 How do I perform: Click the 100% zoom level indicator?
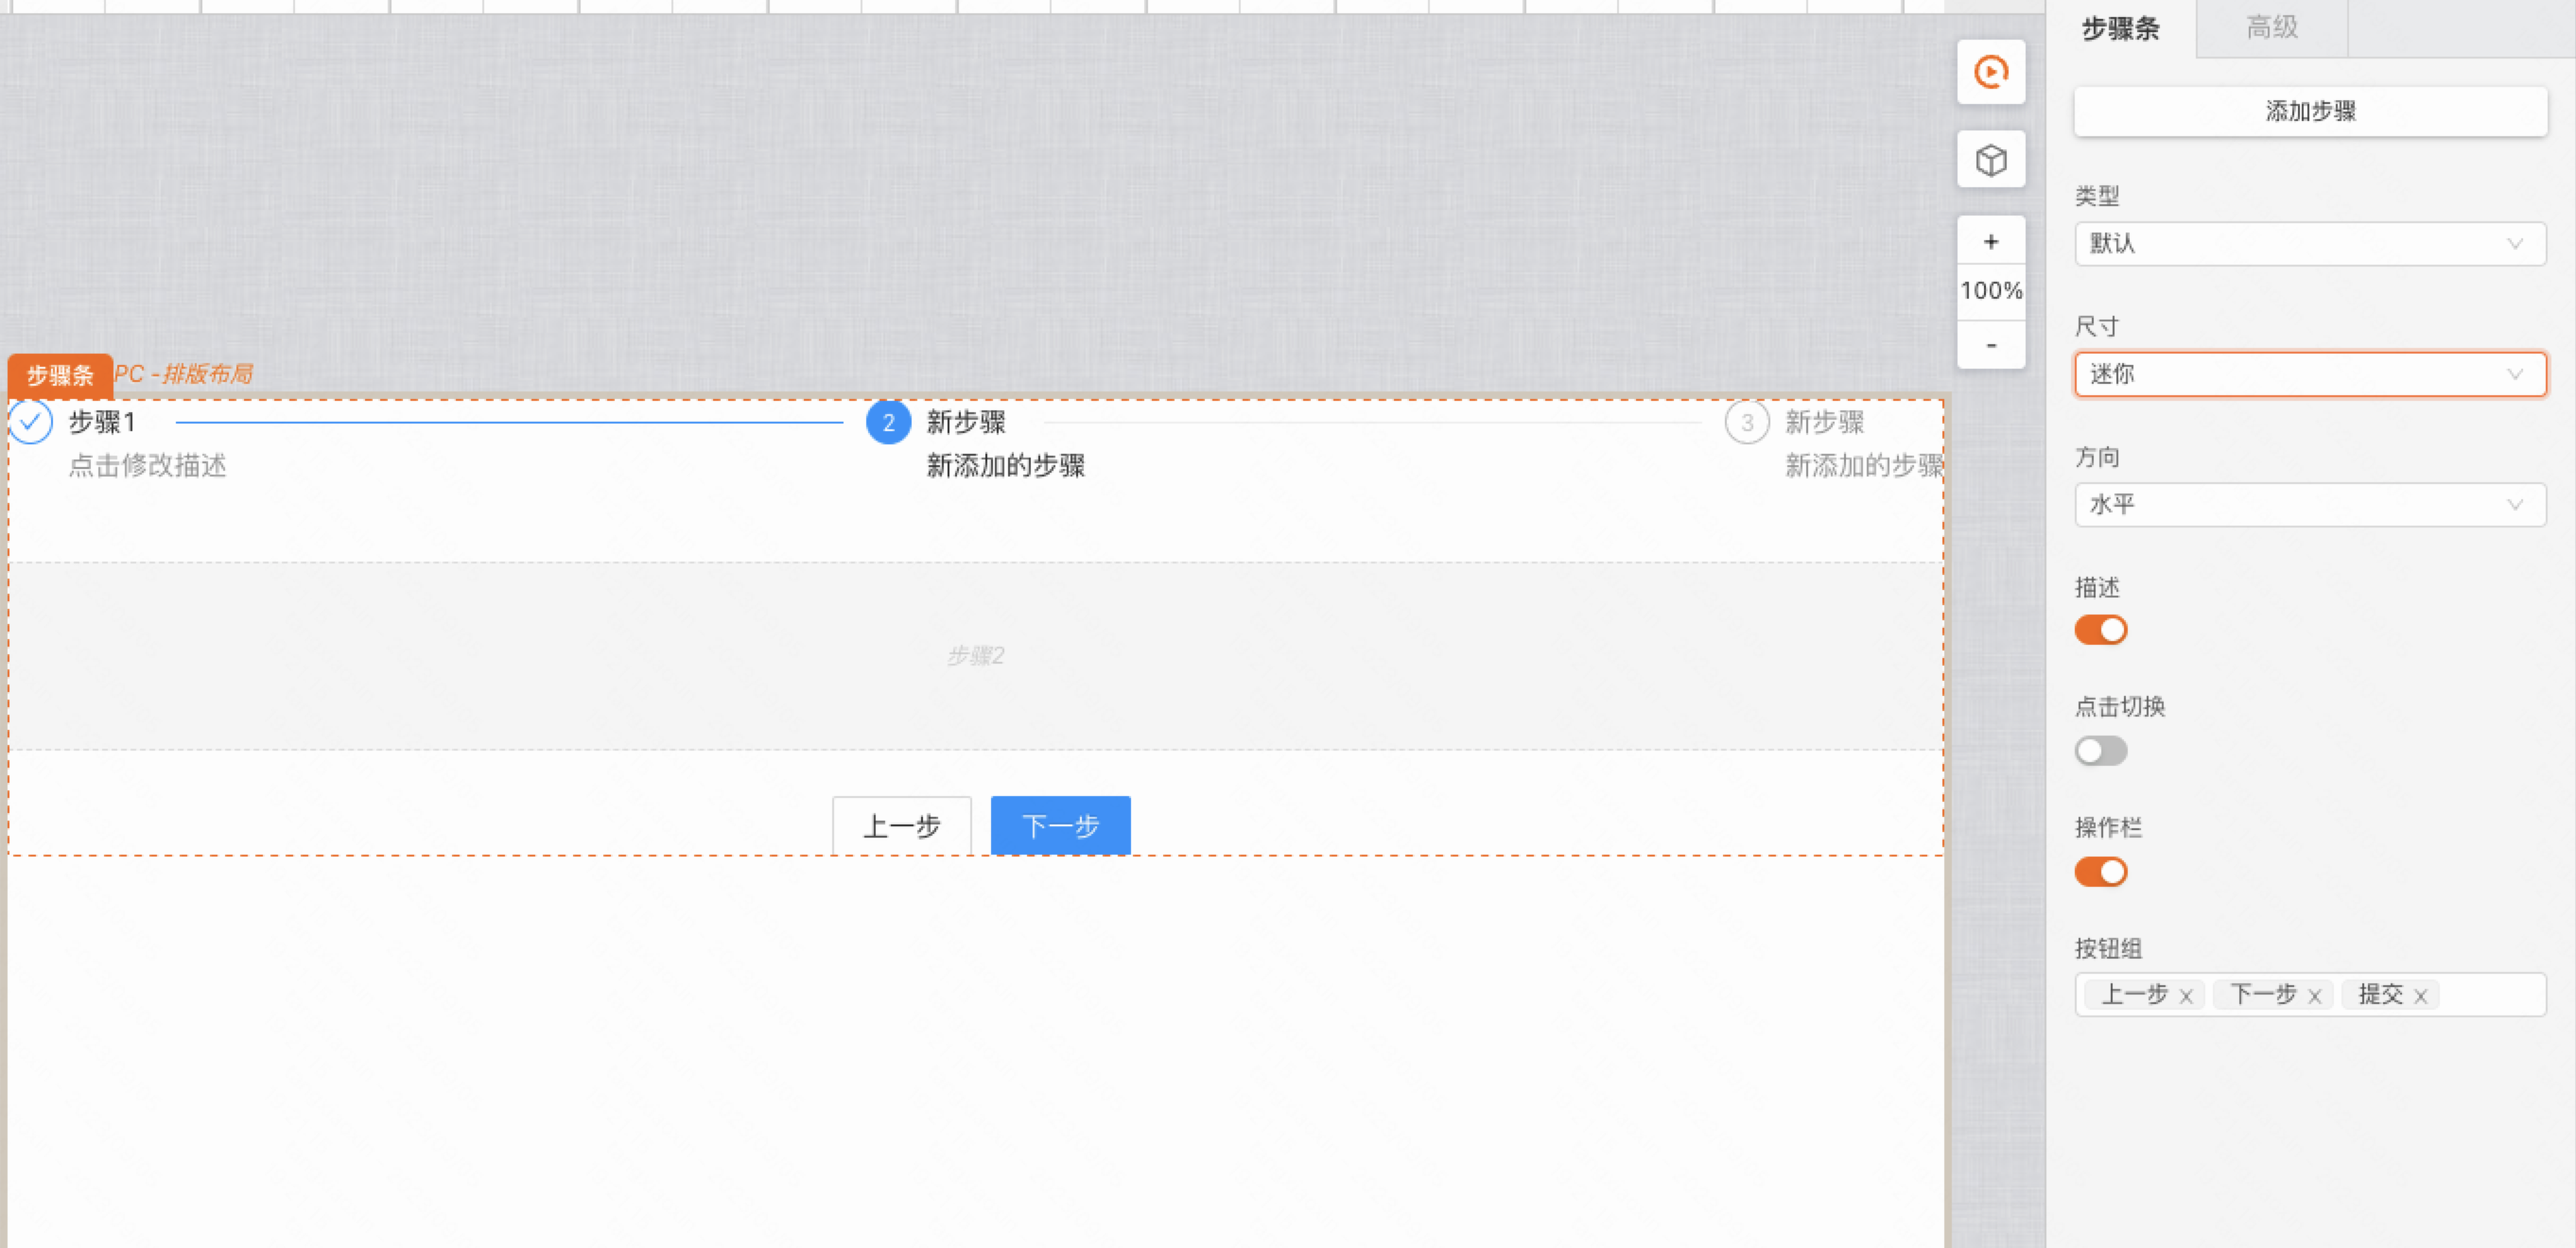click(1990, 291)
